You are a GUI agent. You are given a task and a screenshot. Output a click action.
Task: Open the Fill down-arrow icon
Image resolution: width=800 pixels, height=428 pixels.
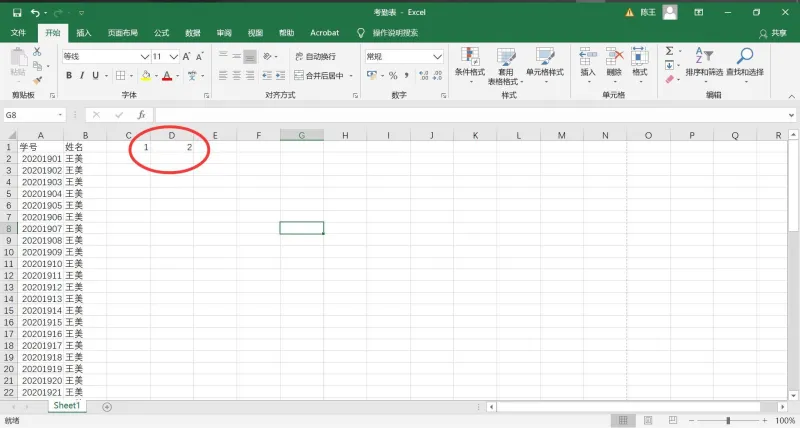coord(669,65)
